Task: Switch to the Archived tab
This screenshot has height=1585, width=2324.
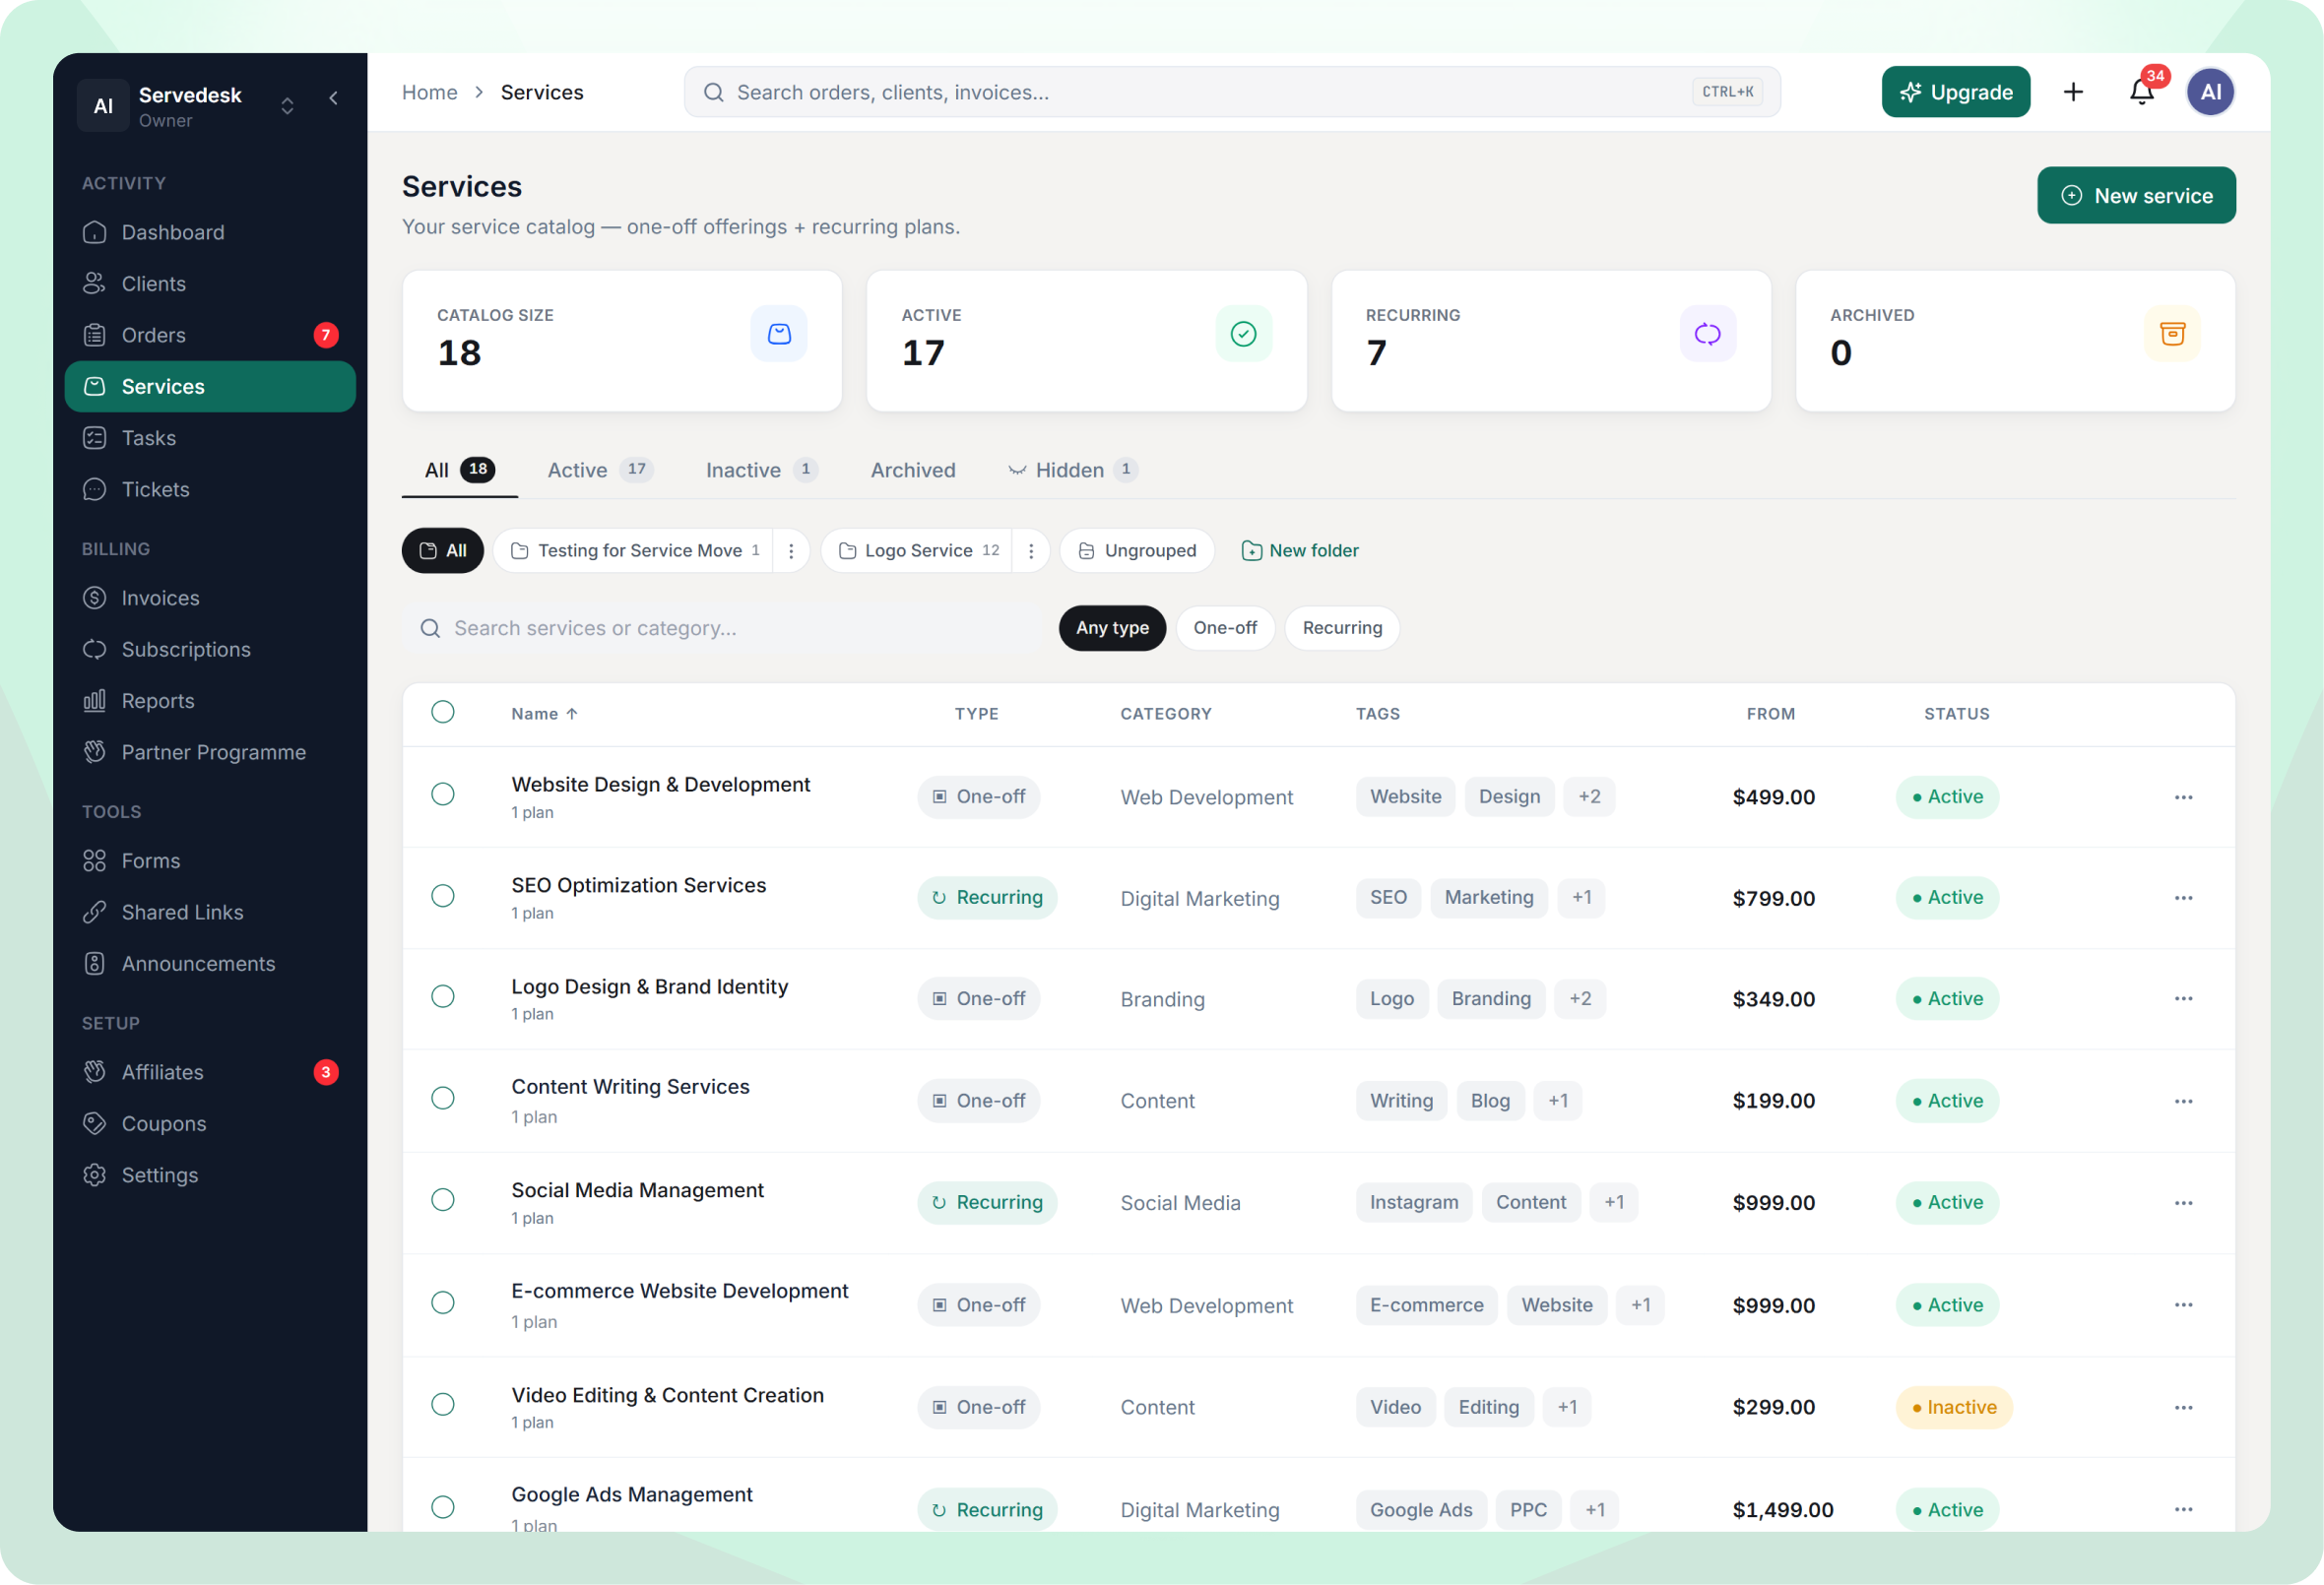Action: pos(913,470)
